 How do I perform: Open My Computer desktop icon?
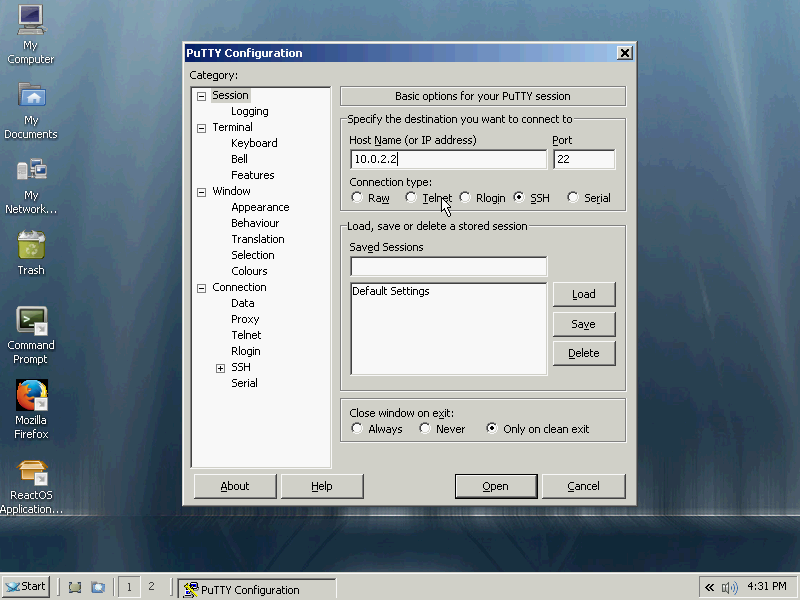point(31,18)
